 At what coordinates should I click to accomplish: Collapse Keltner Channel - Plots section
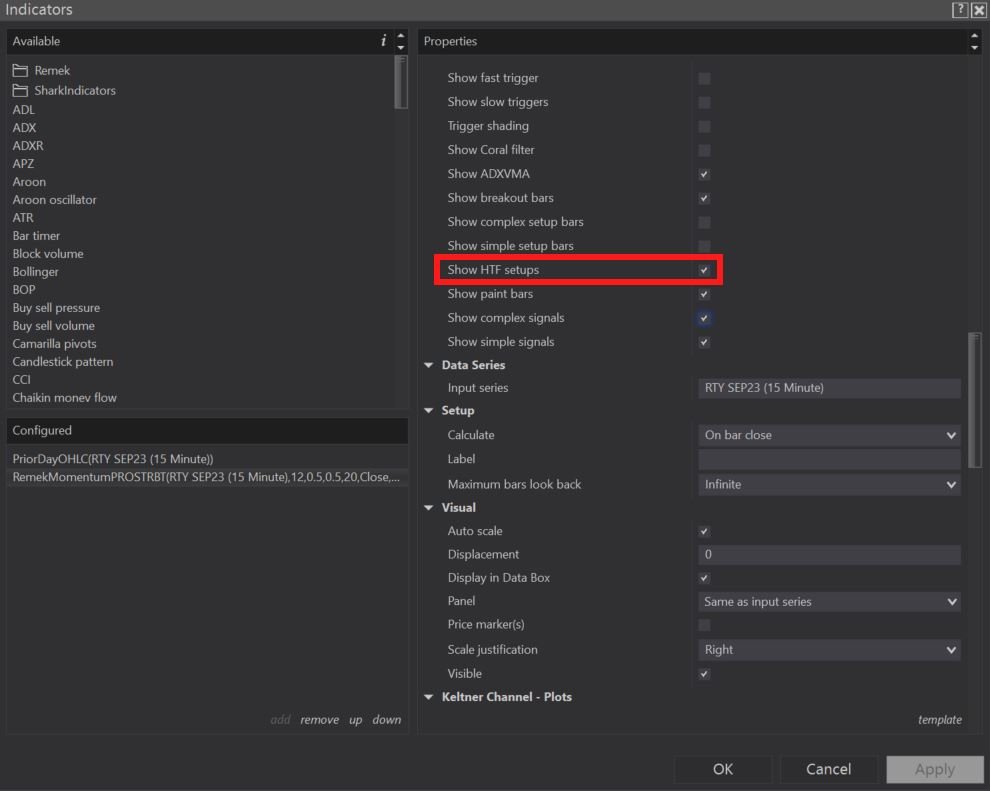[429, 697]
